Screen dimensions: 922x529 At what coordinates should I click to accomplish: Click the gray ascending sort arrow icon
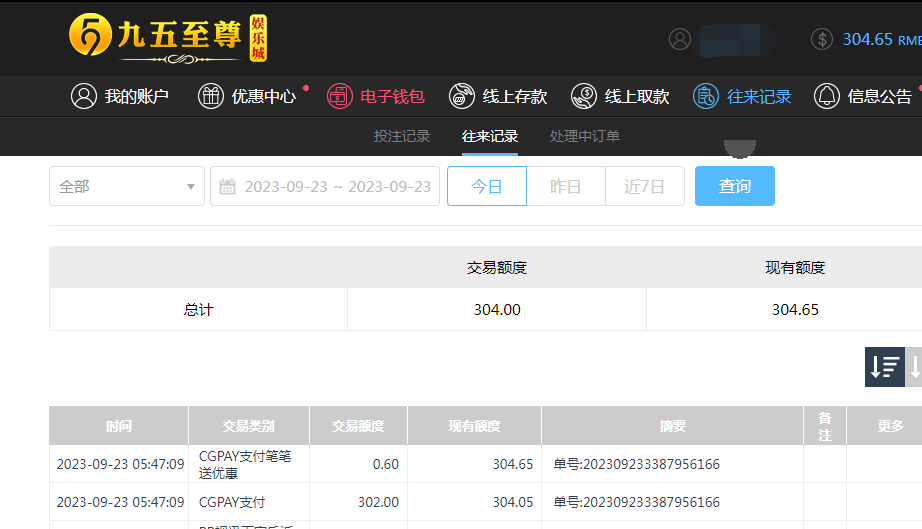click(x=914, y=367)
